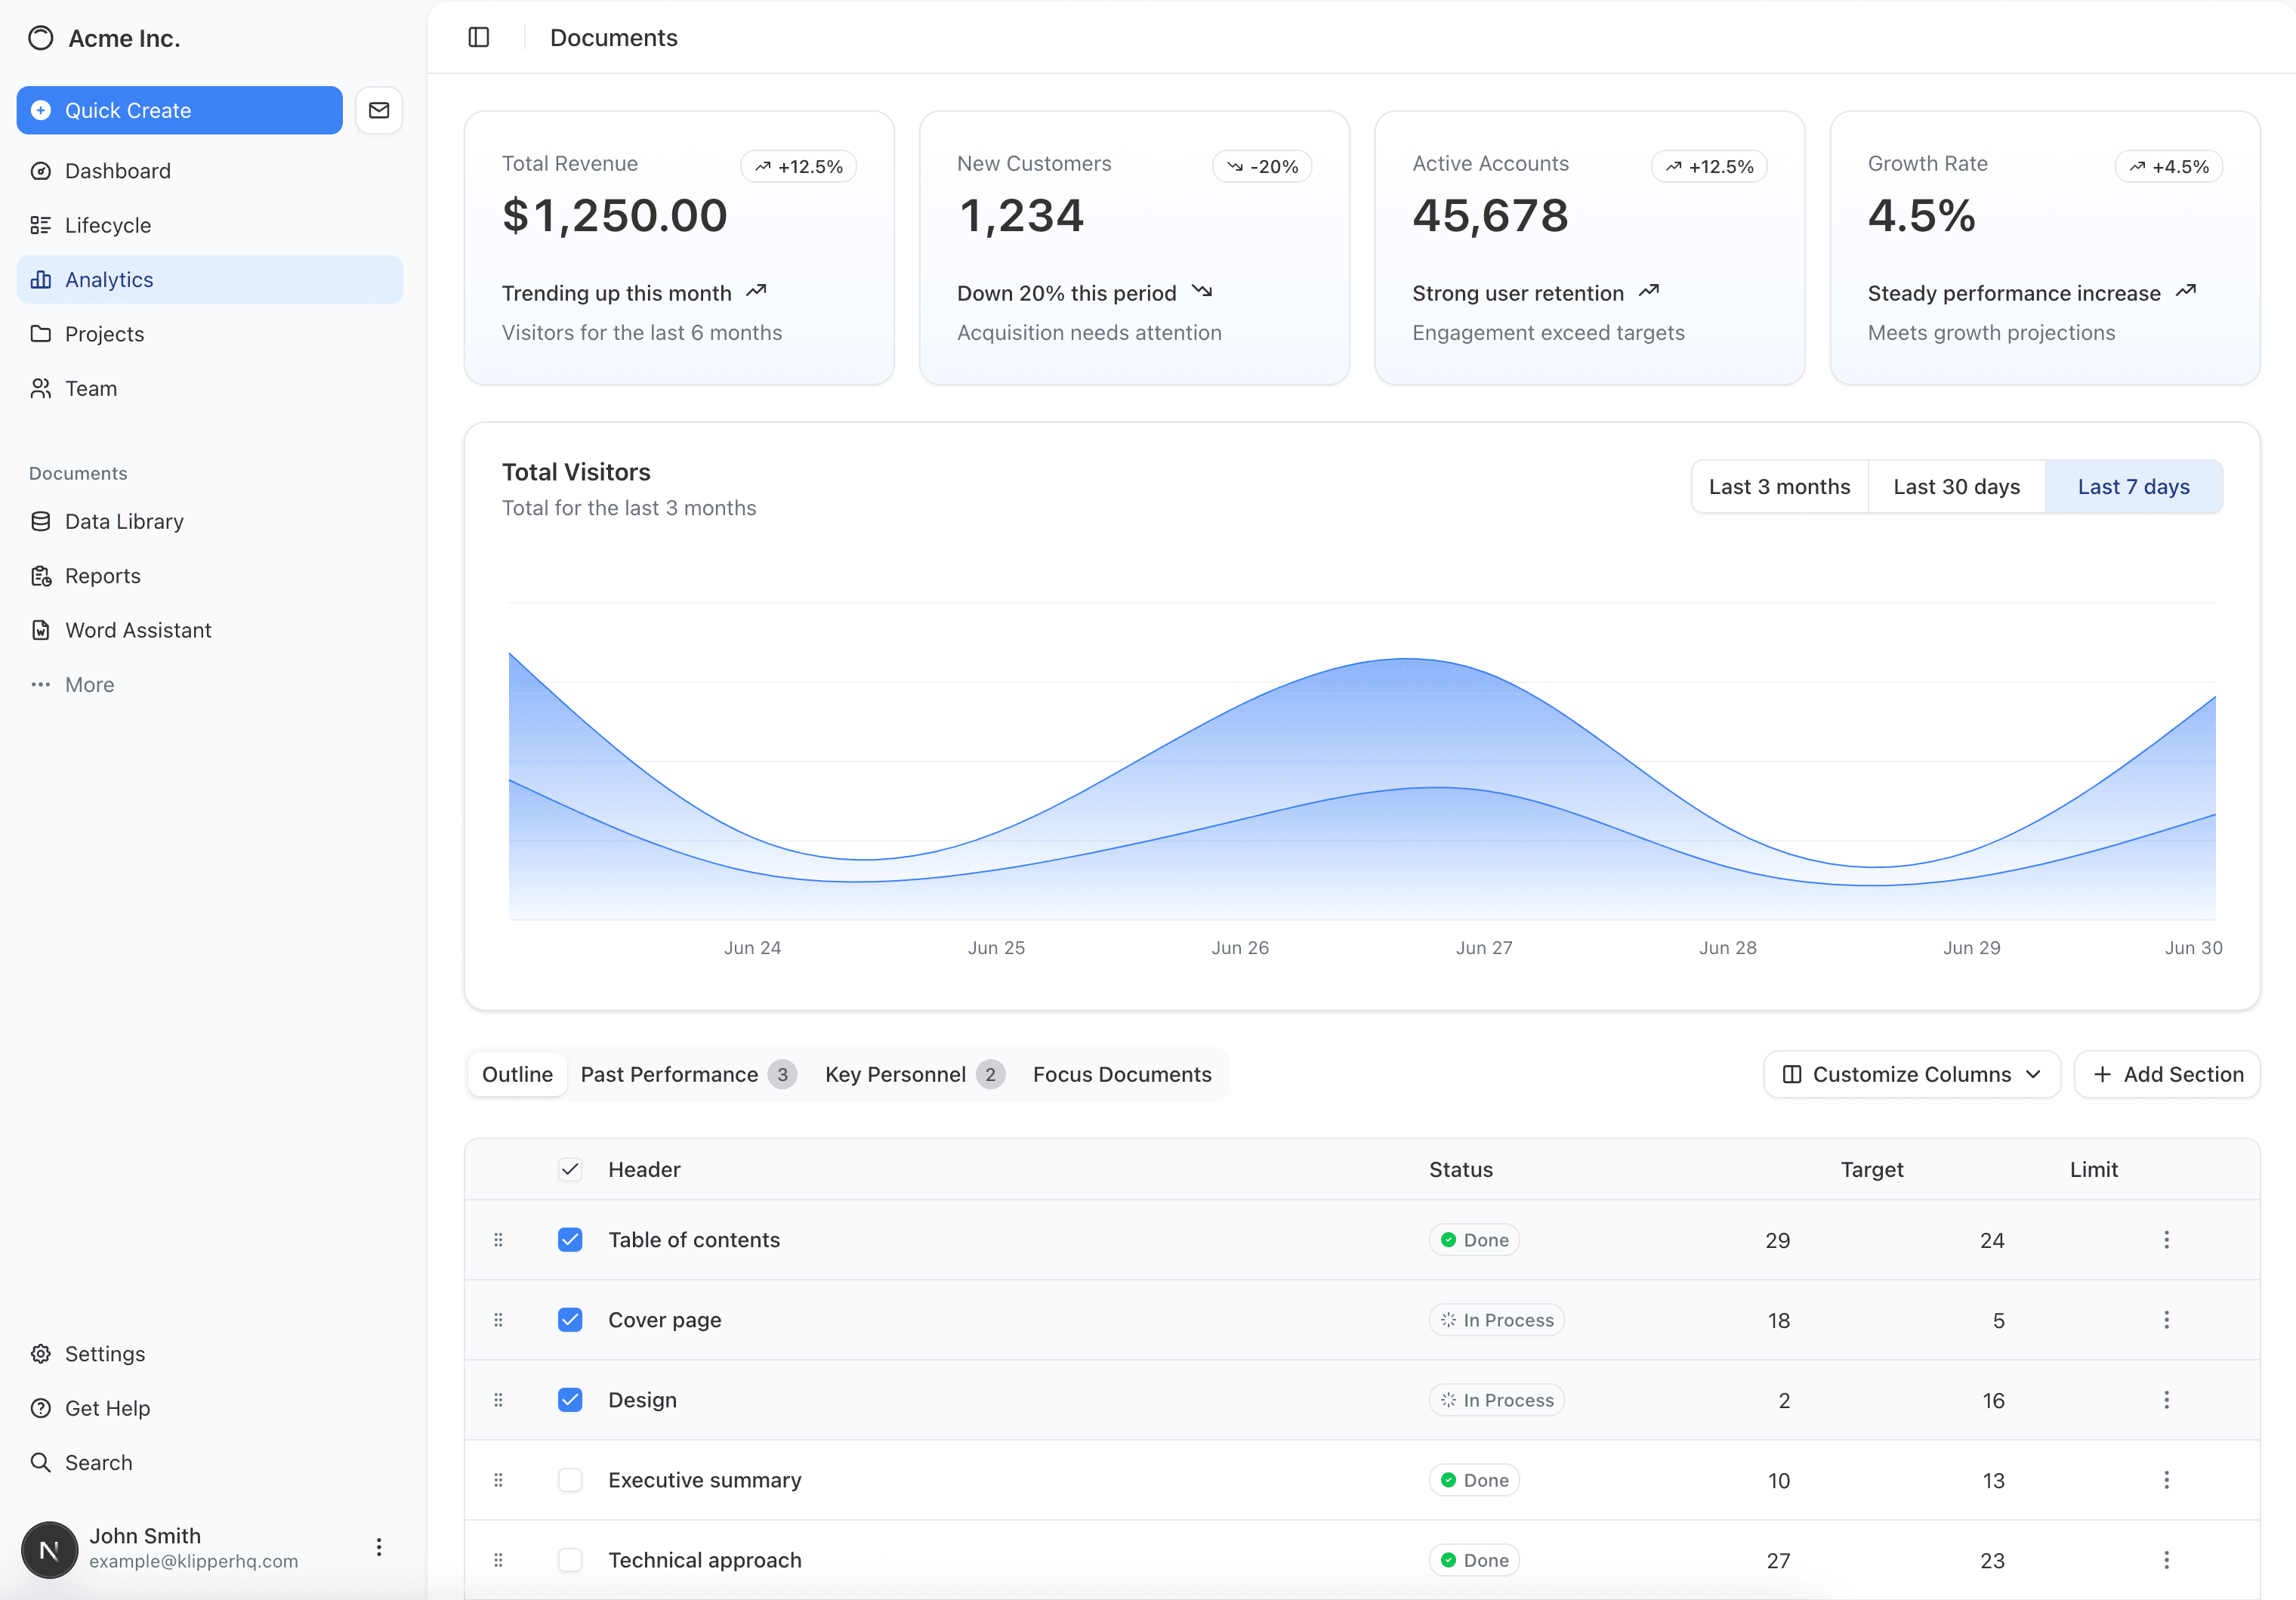
Task: Open the Customize Columns dropdown
Action: [x=1911, y=1074]
